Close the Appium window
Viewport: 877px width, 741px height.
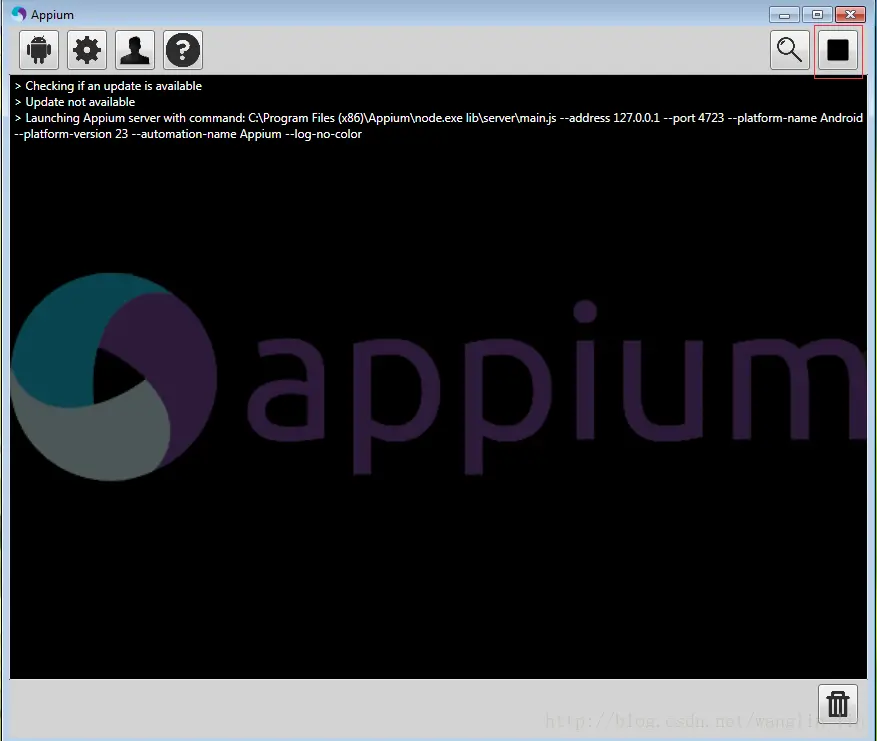tap(850, 15)
